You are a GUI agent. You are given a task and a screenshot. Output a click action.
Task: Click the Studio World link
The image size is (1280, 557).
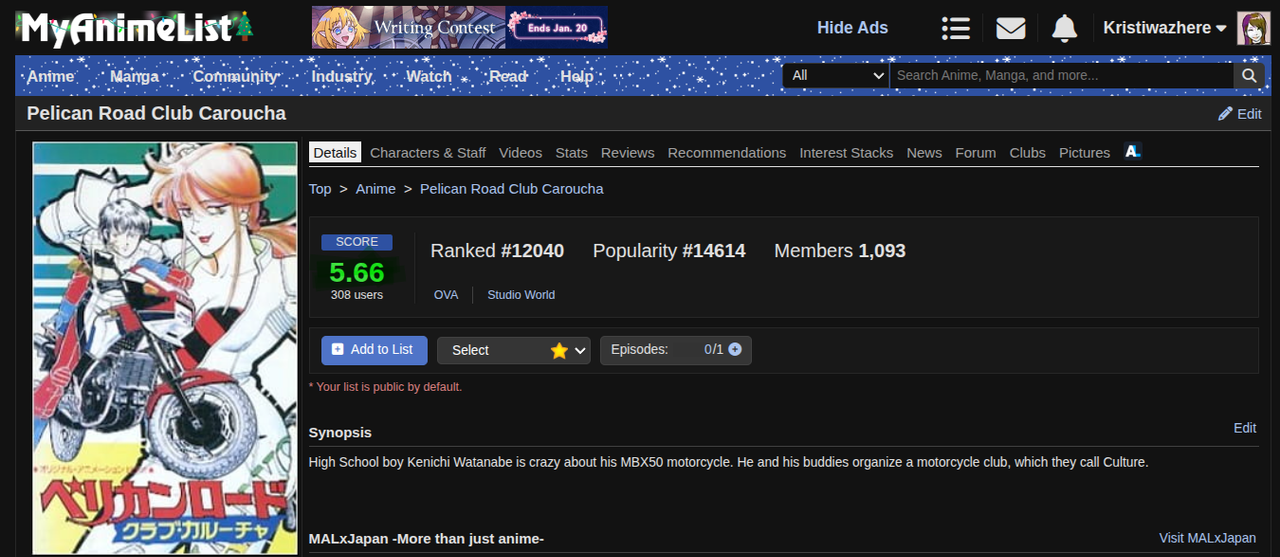coord(521,295)
